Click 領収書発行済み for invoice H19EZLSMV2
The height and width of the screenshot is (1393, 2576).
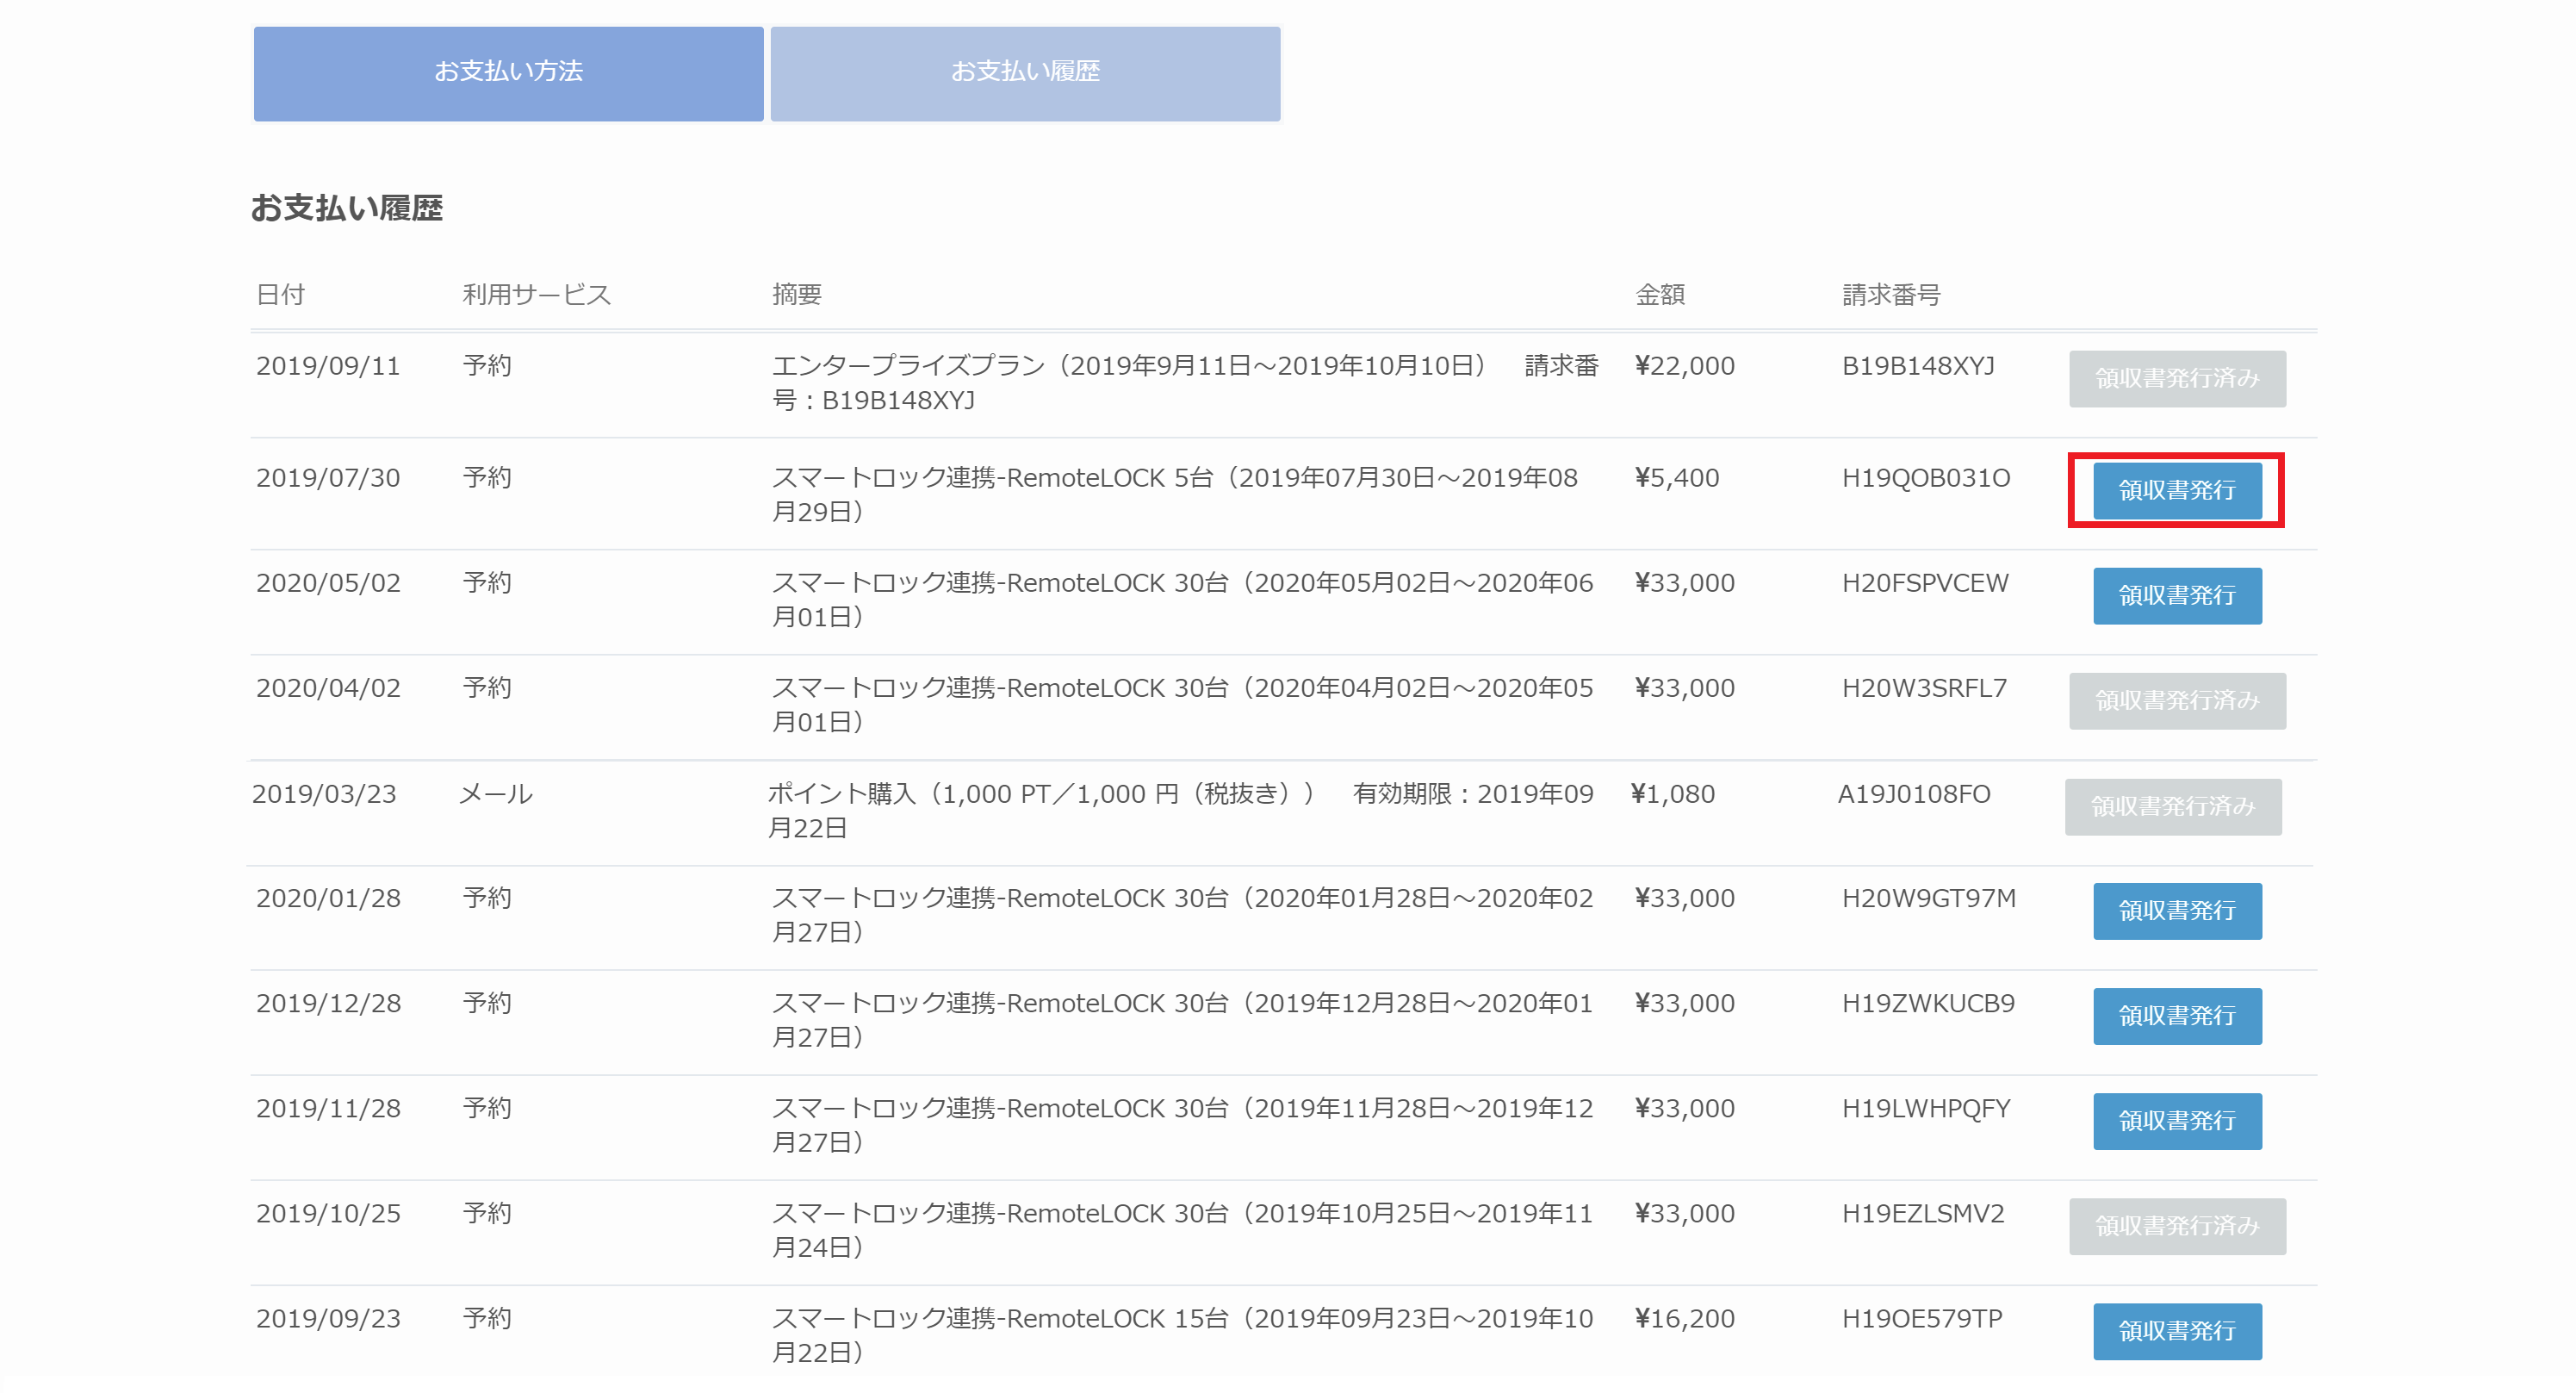click(2176, 1225)
